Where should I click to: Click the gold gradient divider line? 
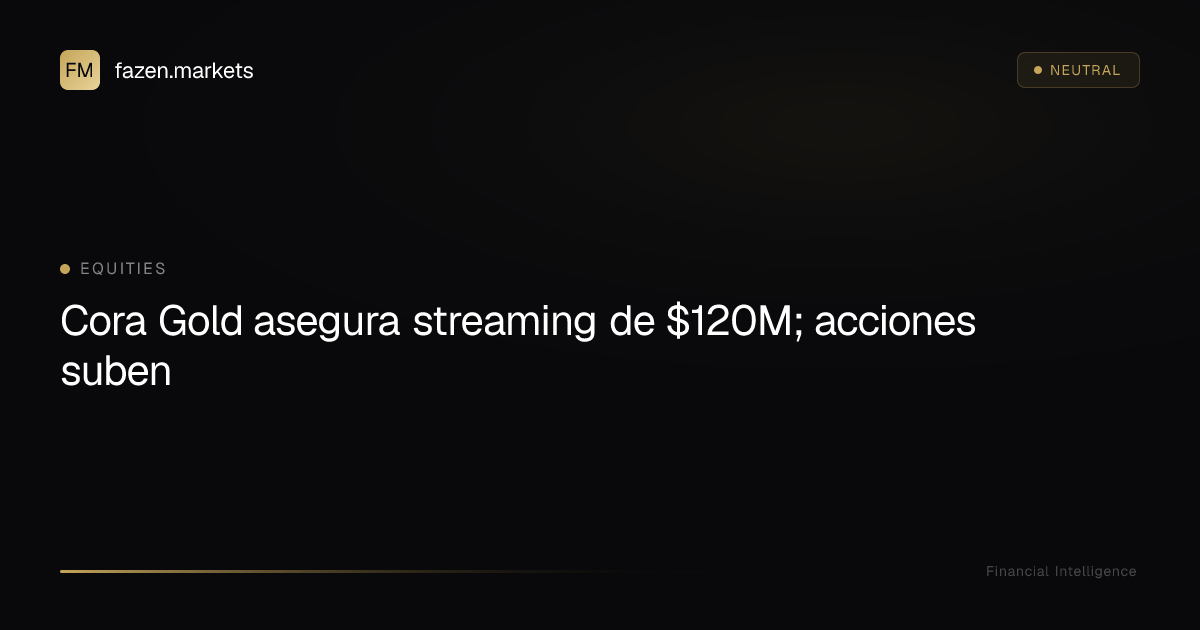[x=350, y=571]
